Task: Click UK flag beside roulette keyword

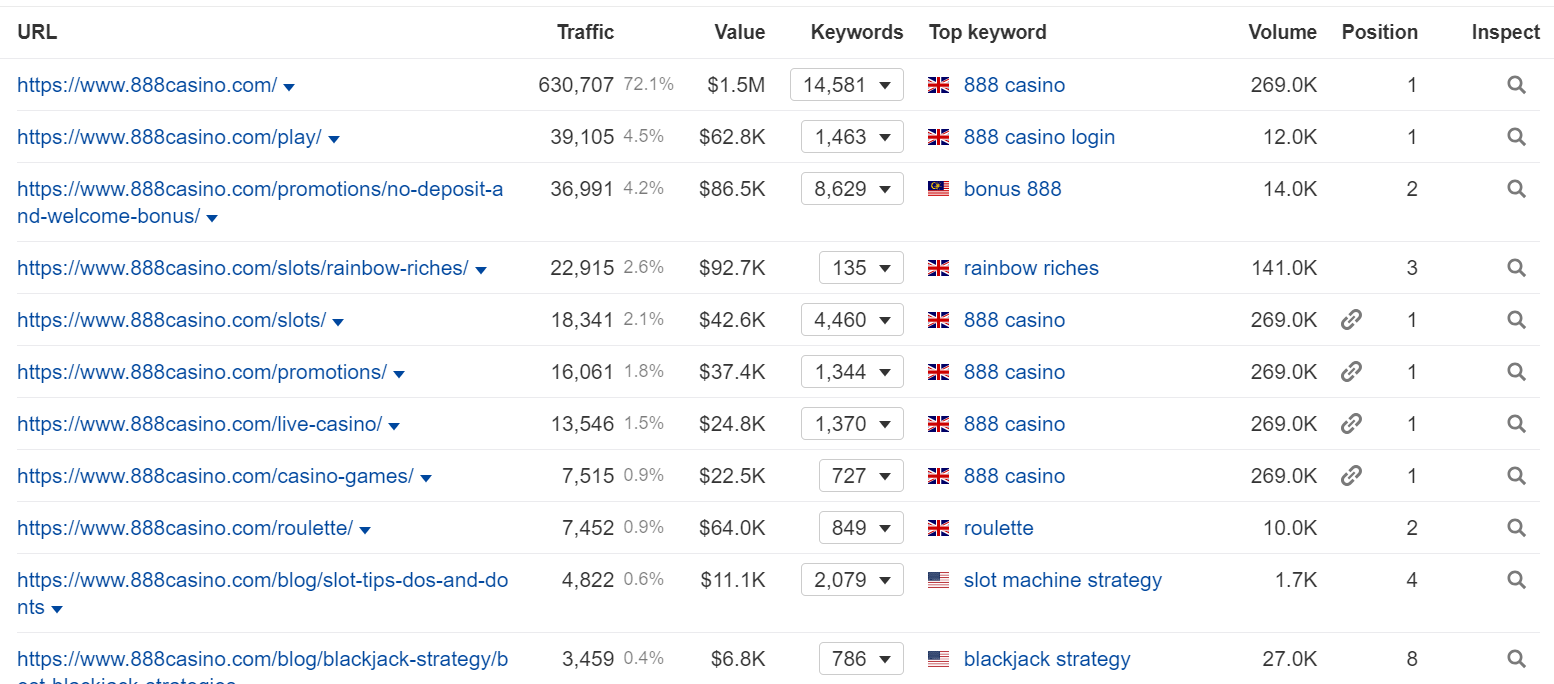Action: (x=938, y=528)
